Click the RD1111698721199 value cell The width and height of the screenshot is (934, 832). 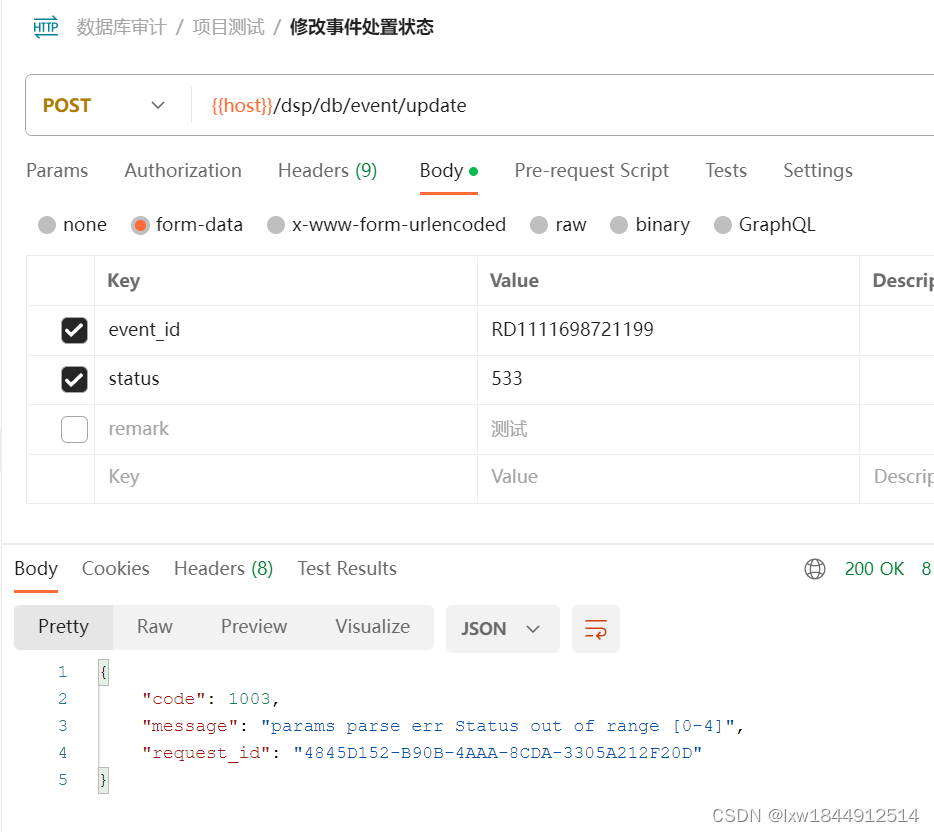(x=668, y=331)
